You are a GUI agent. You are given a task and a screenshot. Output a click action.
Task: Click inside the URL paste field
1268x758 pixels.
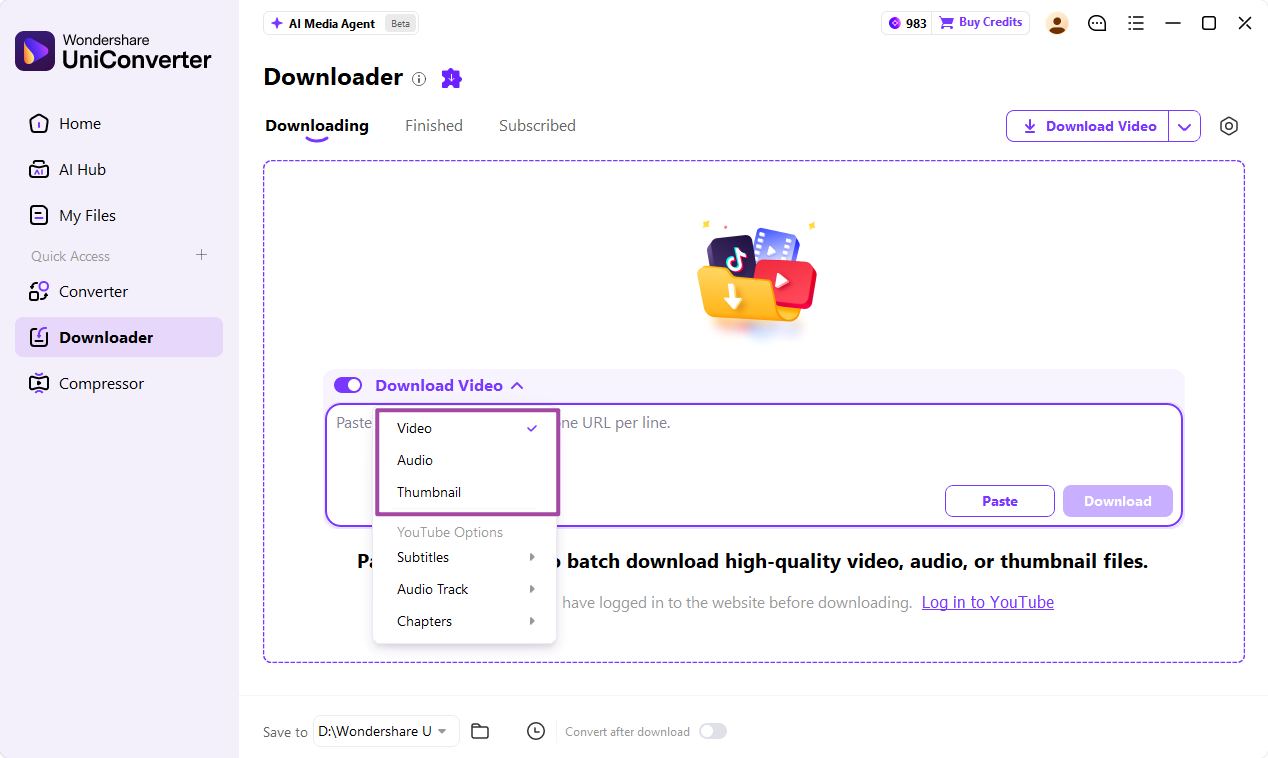coord(754,465)
